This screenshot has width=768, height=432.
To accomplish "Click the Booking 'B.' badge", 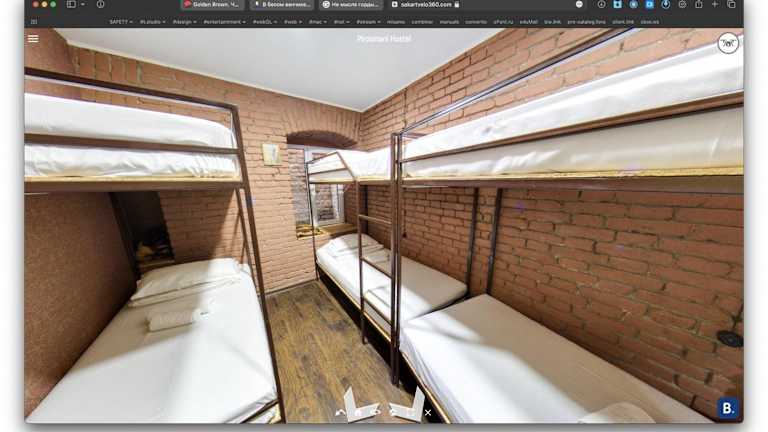I will 727,408.
